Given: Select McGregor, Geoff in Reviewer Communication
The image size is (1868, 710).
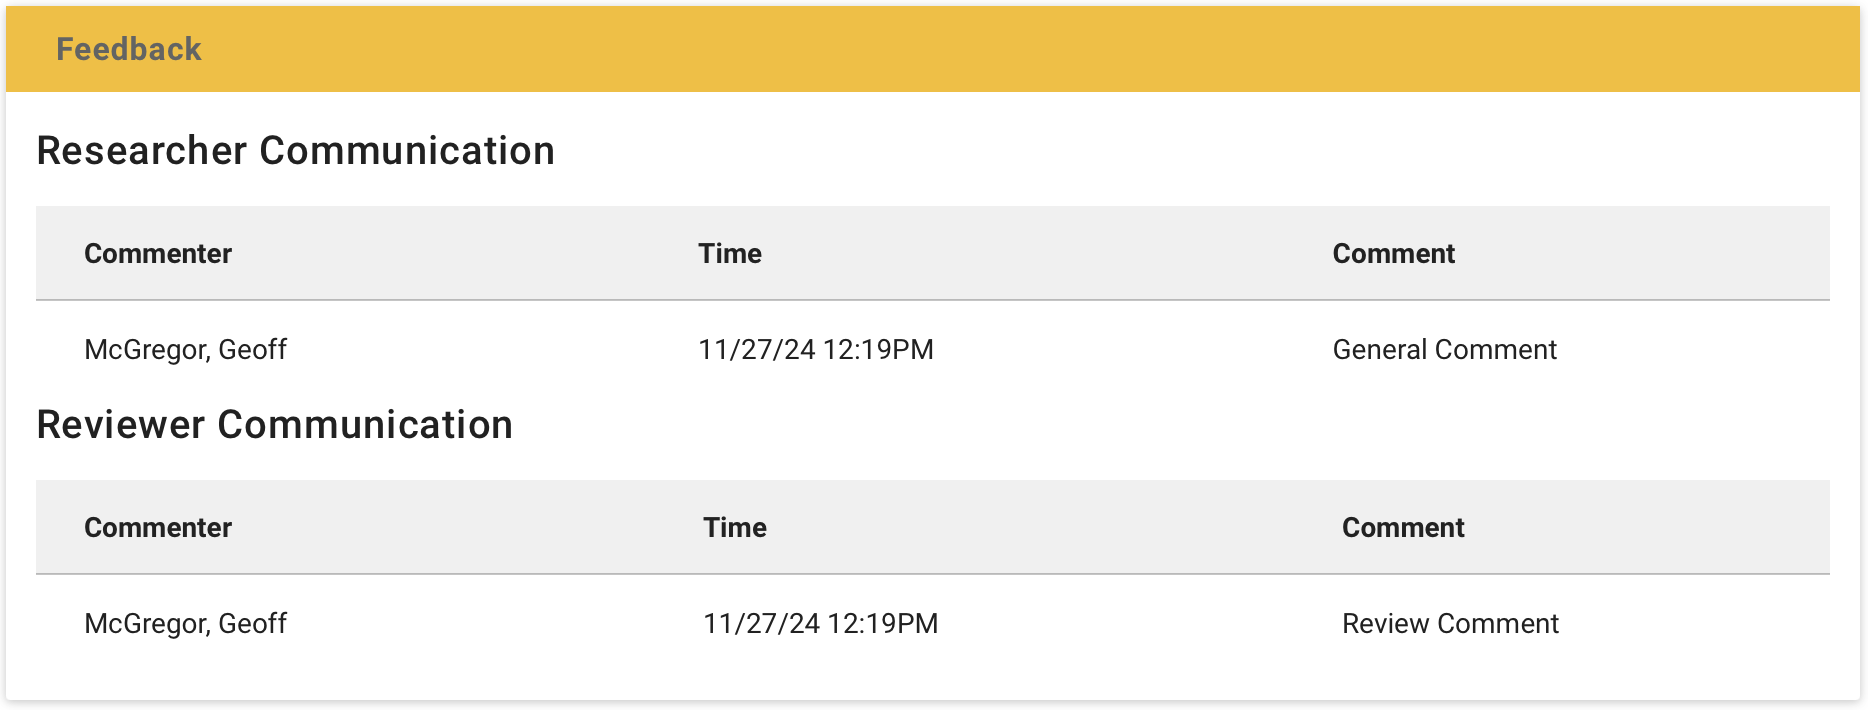Looking at the screenshot, I should tap(186, 623).
